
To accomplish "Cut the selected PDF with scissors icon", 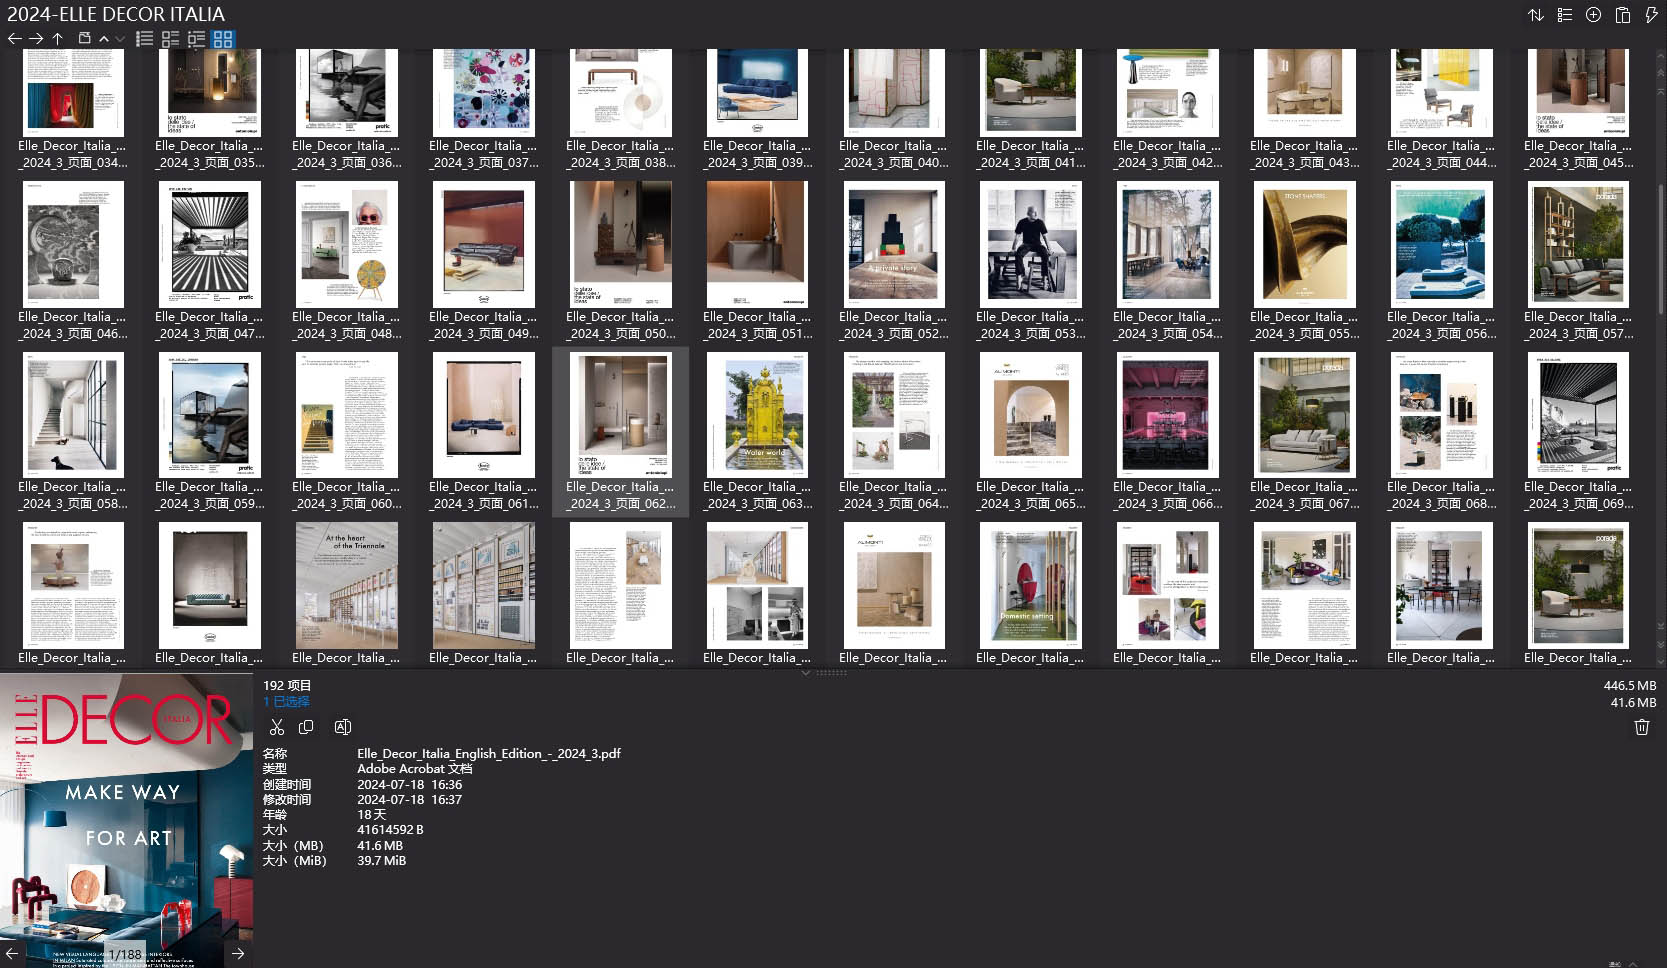I will (277, 727).
